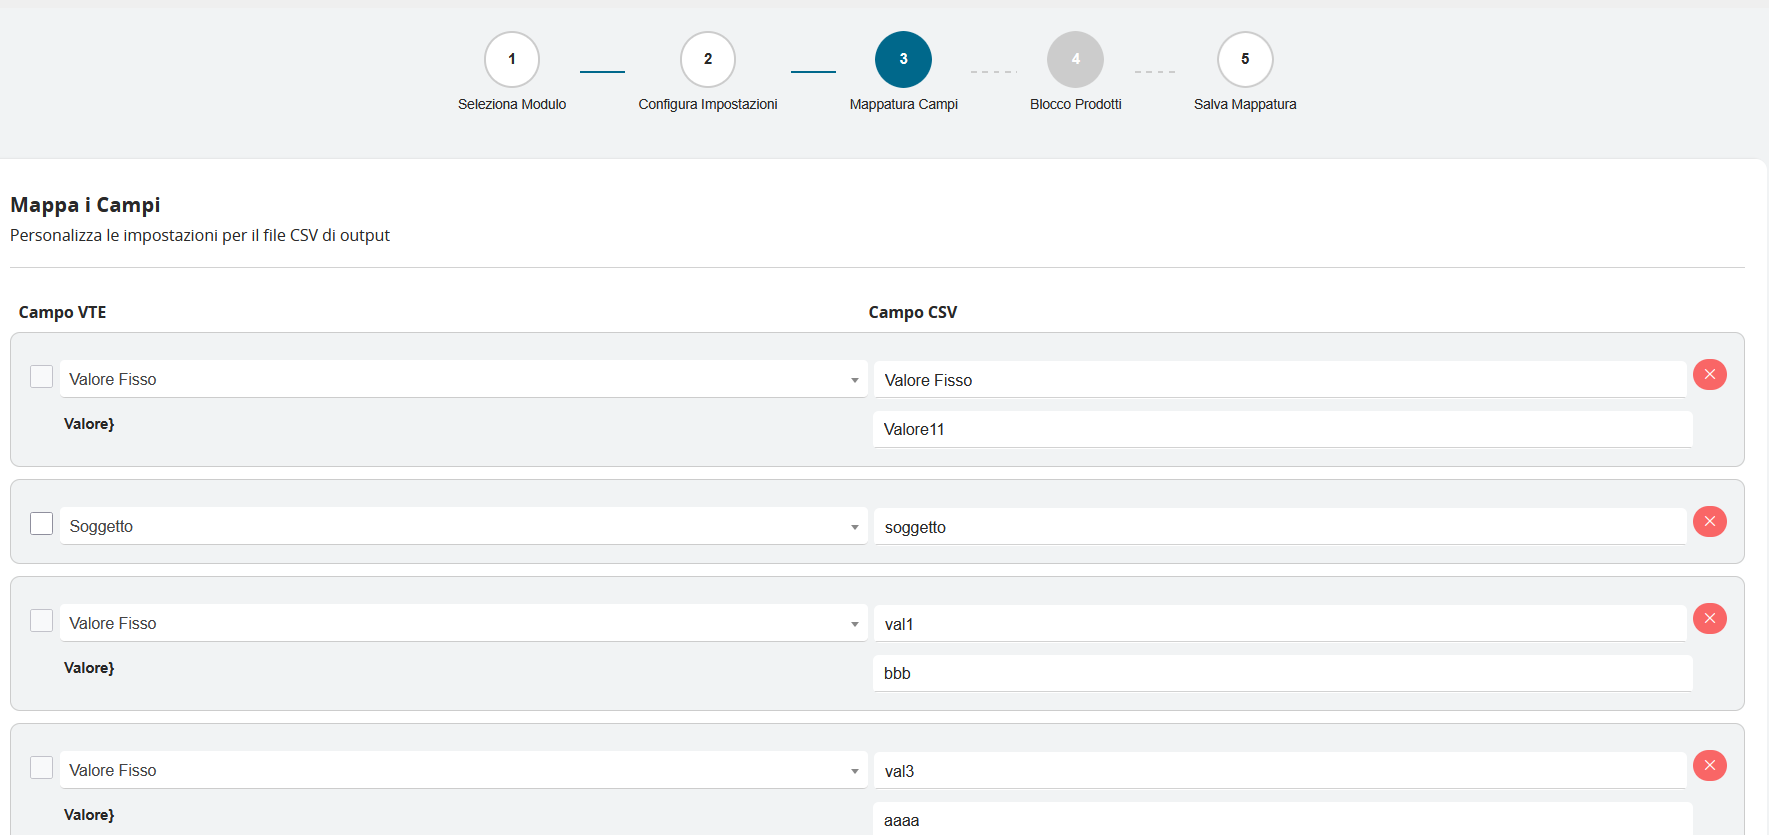
Task: Delete the Valore11 fixed value mapping row
Action: 1709,375
